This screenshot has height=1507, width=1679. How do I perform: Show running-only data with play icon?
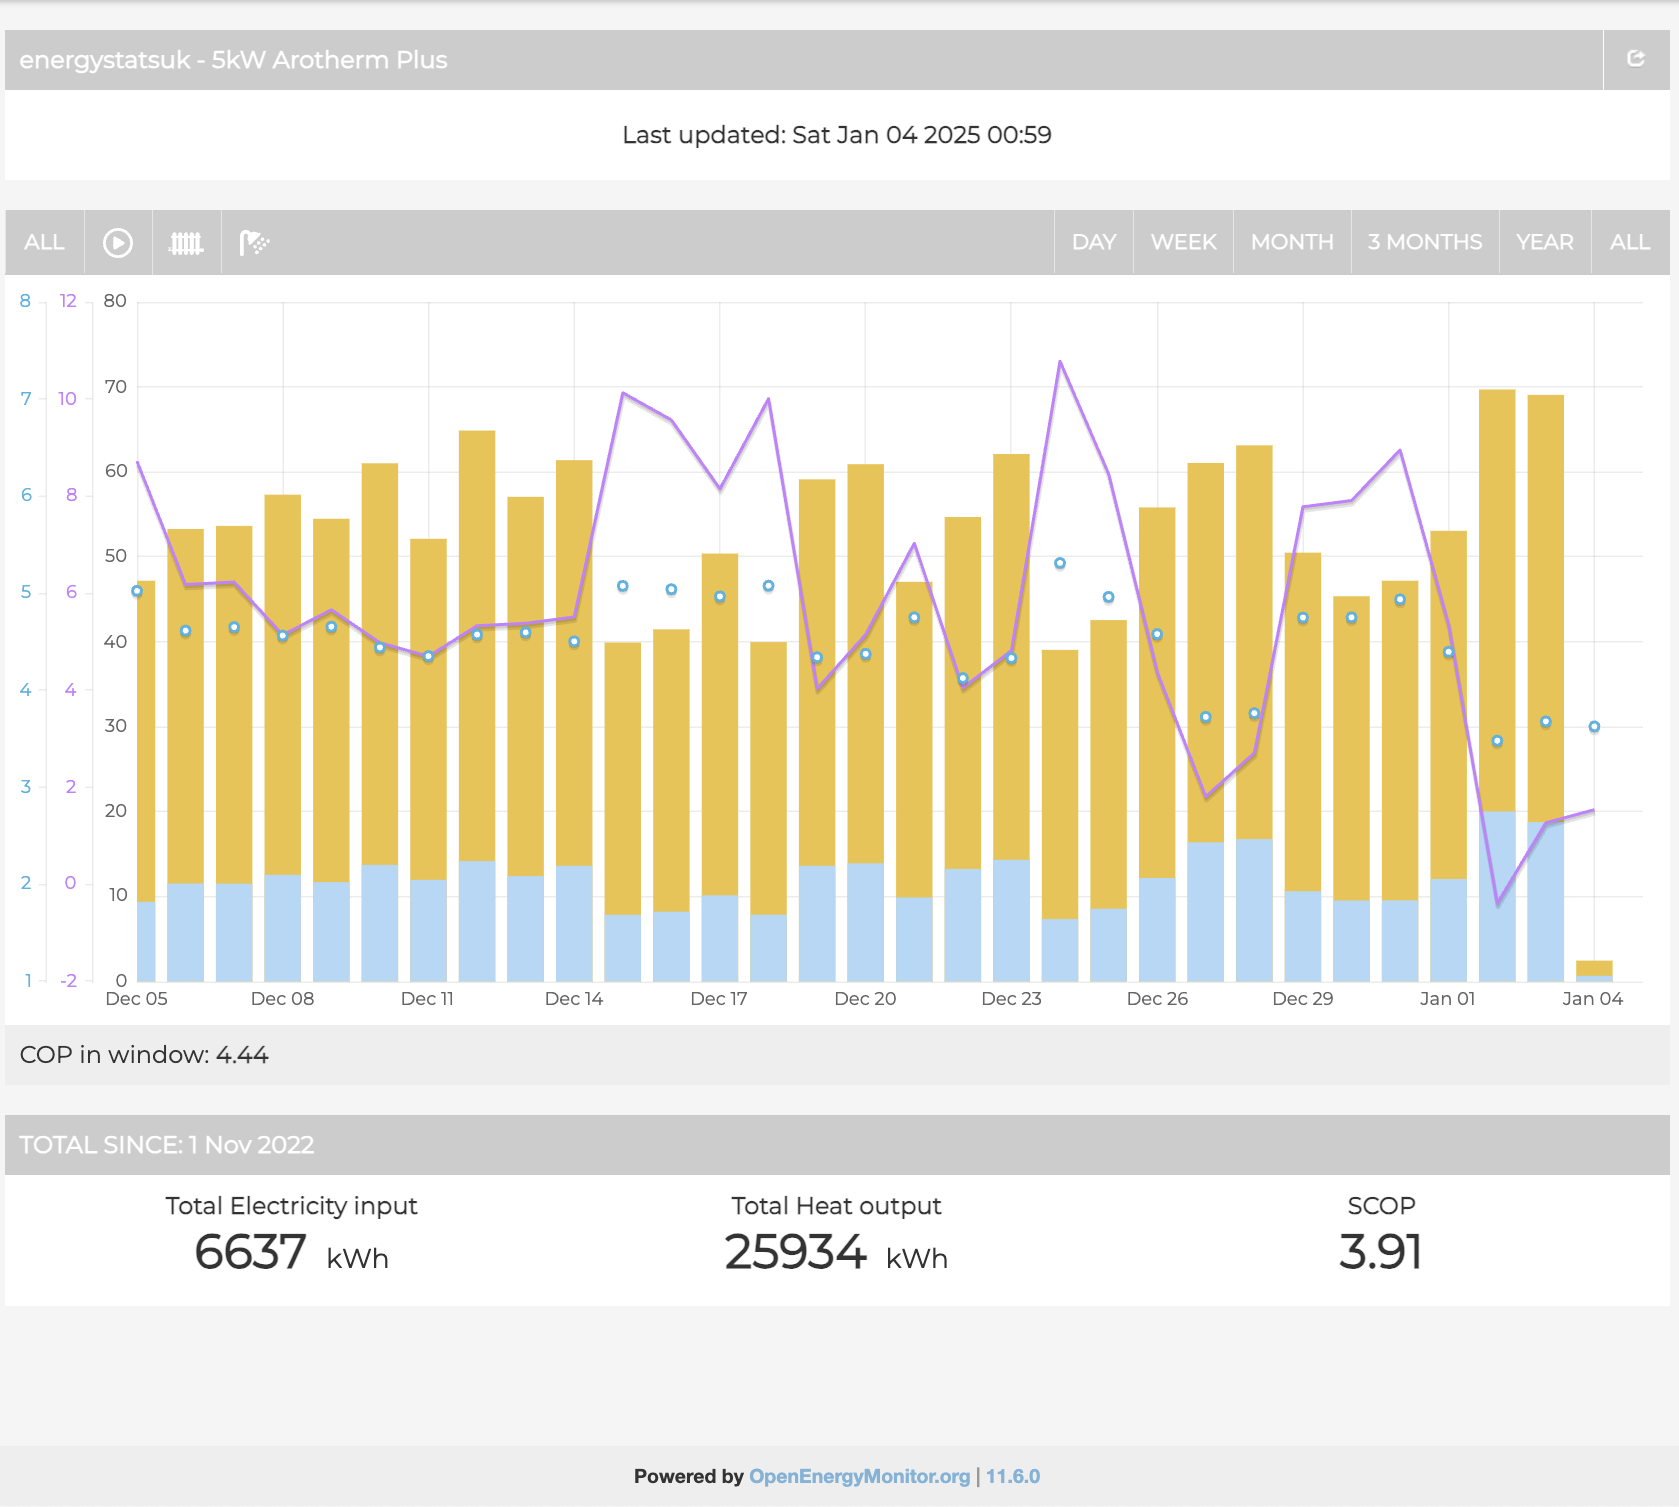click(x=118, y=242)
